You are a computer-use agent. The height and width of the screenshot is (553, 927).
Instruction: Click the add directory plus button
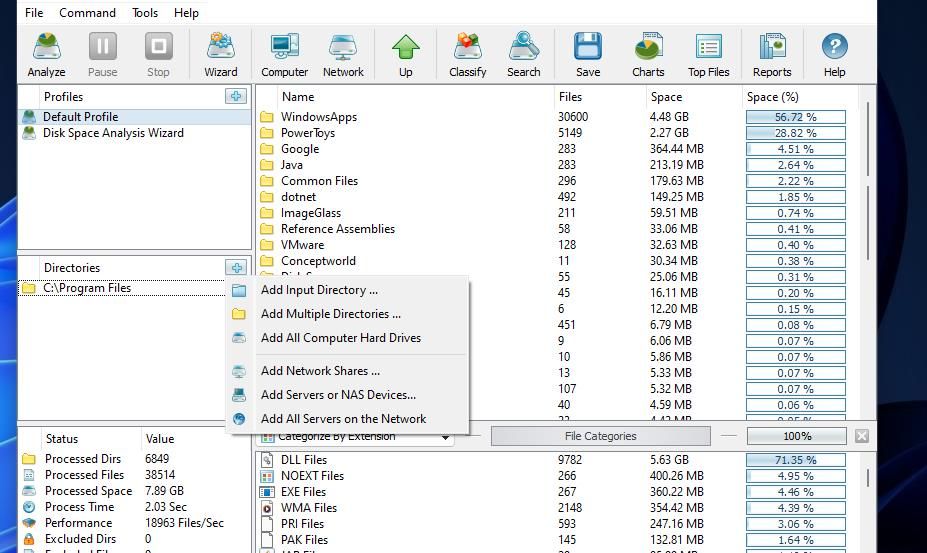pyautogui.click(x=235, y=267)
